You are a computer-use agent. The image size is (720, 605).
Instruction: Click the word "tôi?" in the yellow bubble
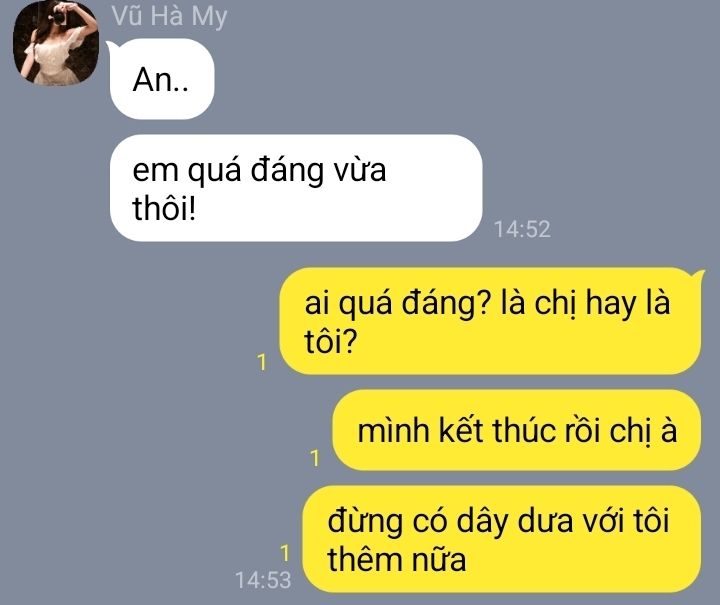point(330,342)
